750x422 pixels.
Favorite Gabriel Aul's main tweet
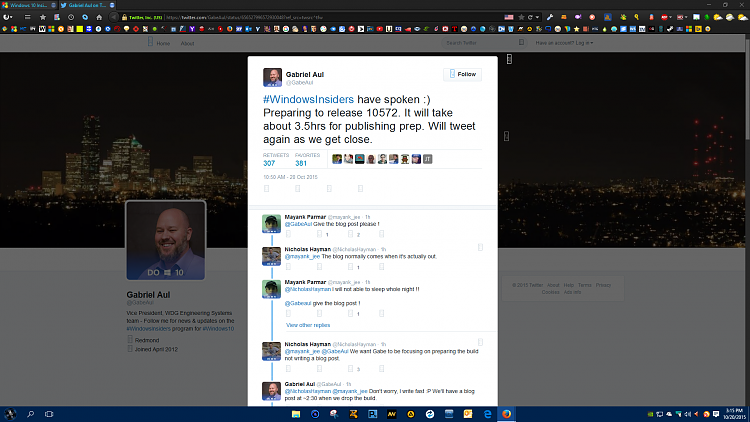click(329, 189)
